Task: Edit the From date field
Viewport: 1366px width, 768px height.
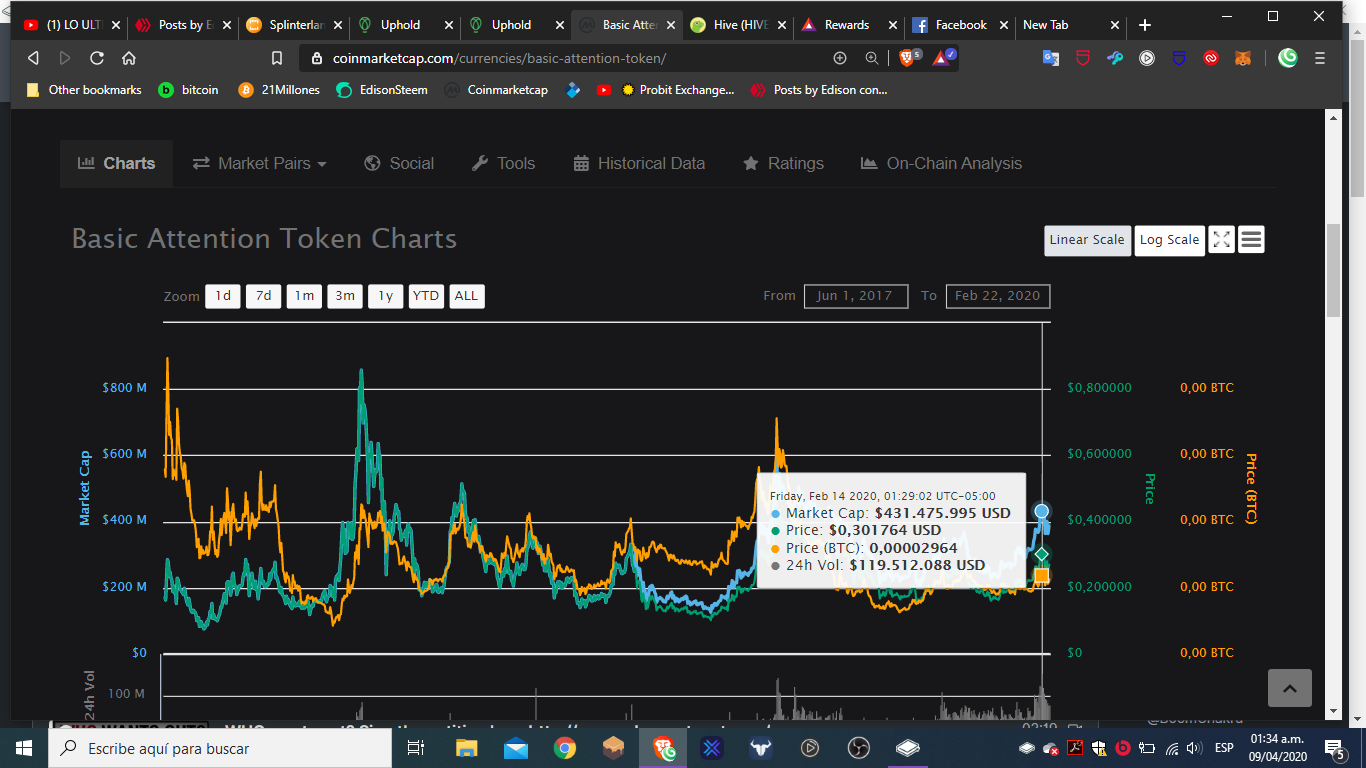Action: (856, 296)
